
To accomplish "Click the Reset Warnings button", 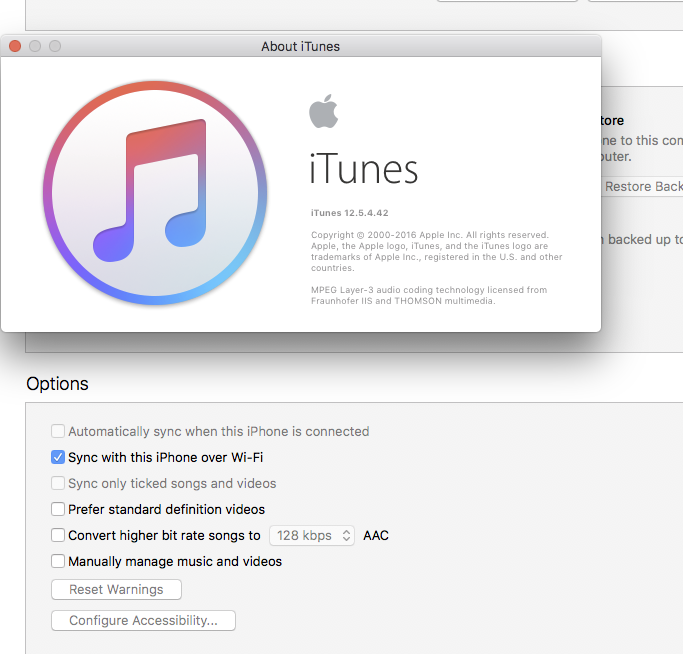I will click(116, 590).
